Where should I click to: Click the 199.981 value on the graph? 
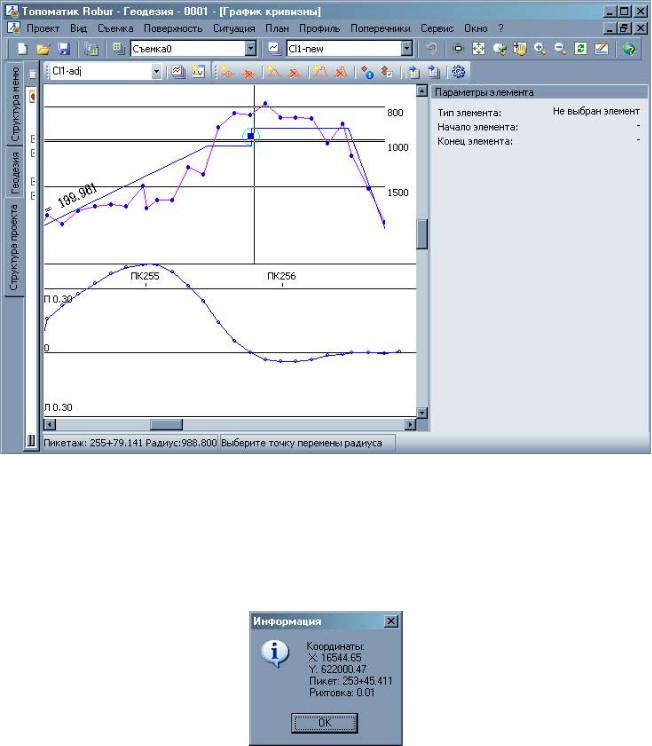[78, 196]
